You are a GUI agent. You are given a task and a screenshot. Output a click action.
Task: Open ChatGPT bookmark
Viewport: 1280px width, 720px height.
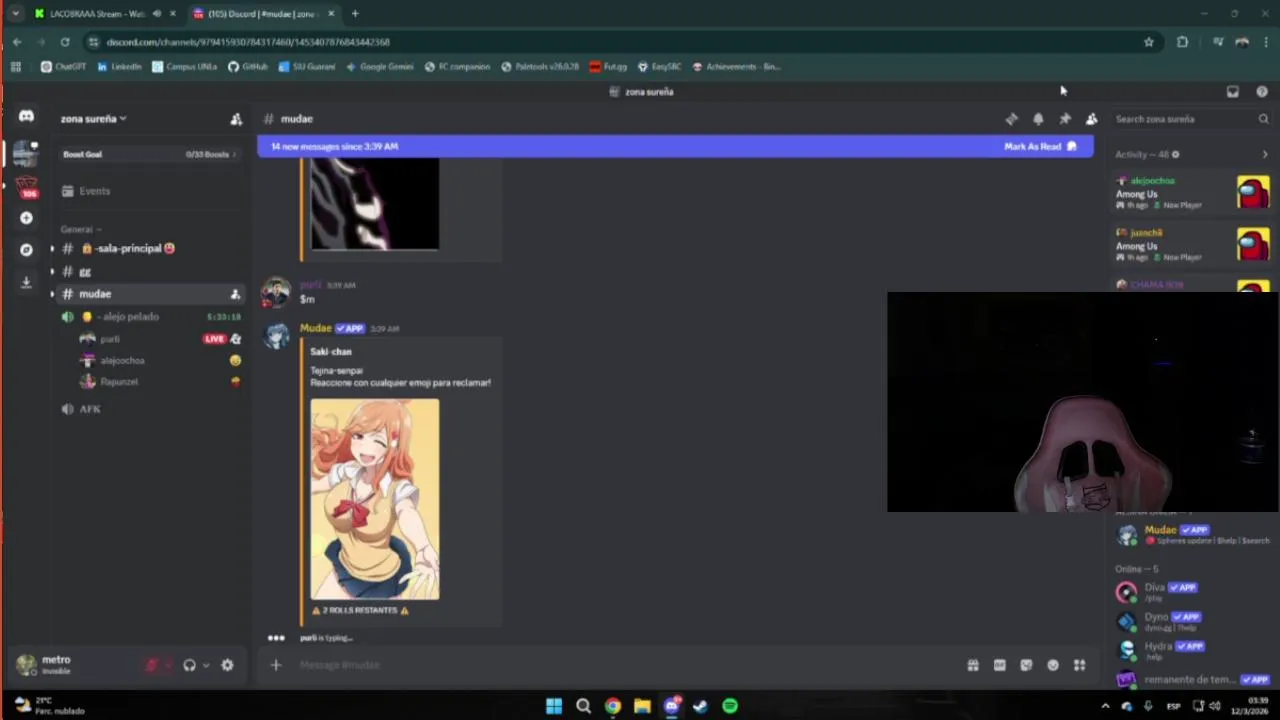63,67
